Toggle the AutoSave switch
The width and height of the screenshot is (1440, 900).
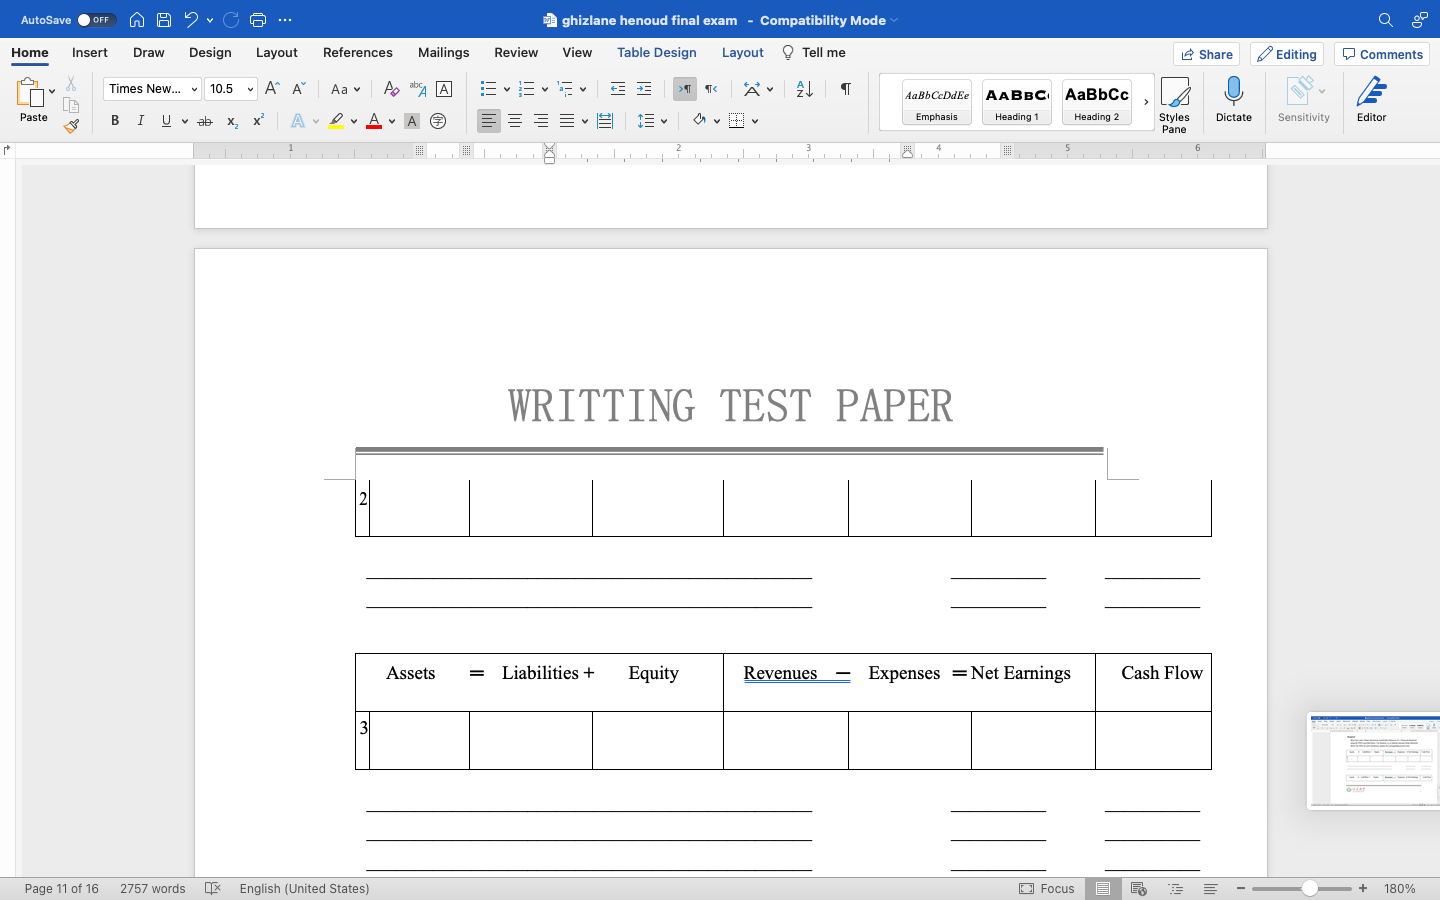point(96,20)
